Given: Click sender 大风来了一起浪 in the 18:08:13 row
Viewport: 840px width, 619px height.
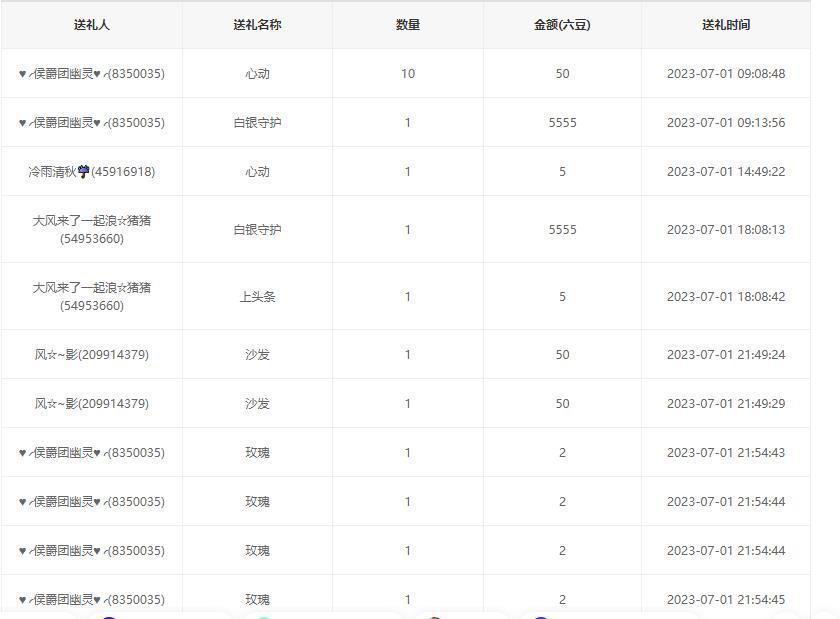Looking at the screenshot, I should [x=92, y=229].
